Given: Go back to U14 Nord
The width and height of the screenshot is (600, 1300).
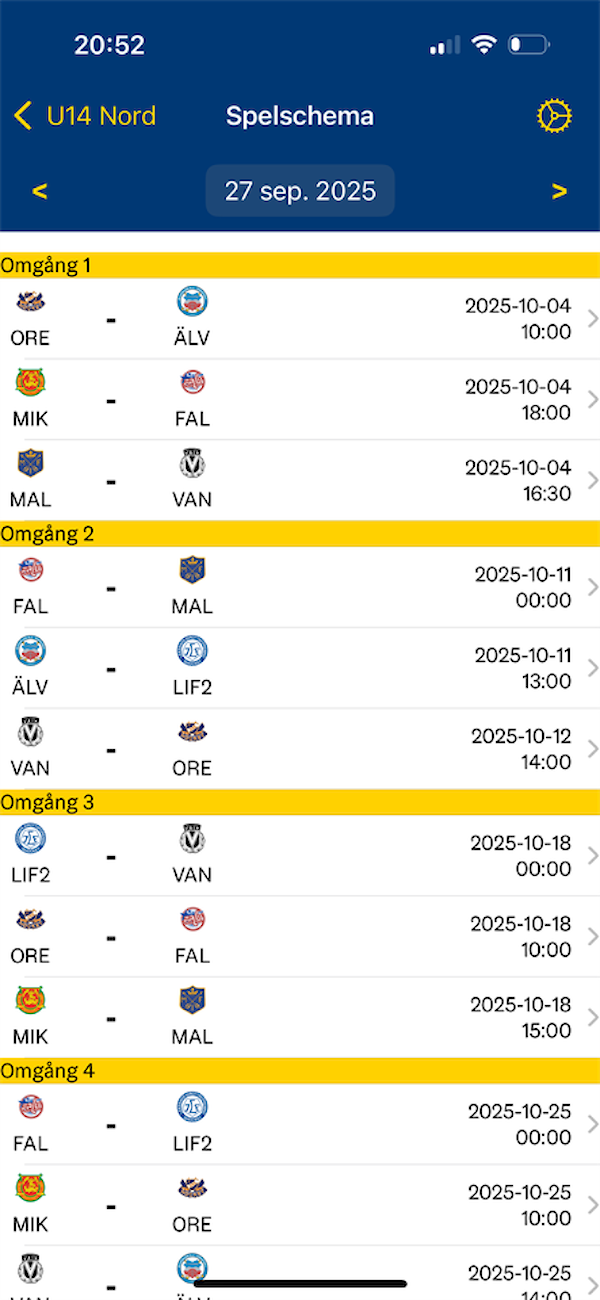Looking at the screenshot, I should coord(86,116).
